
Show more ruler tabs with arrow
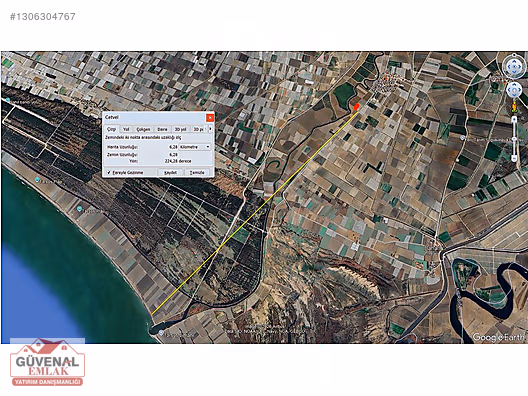[x=210, y=129]
